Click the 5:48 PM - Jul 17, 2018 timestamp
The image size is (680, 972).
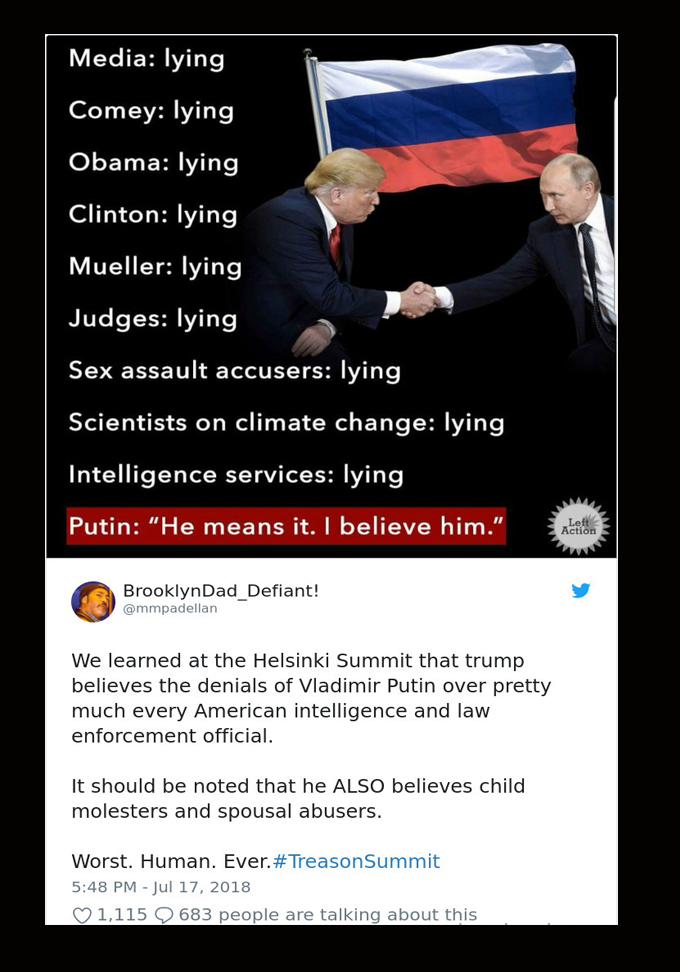[x=161, y=887]
